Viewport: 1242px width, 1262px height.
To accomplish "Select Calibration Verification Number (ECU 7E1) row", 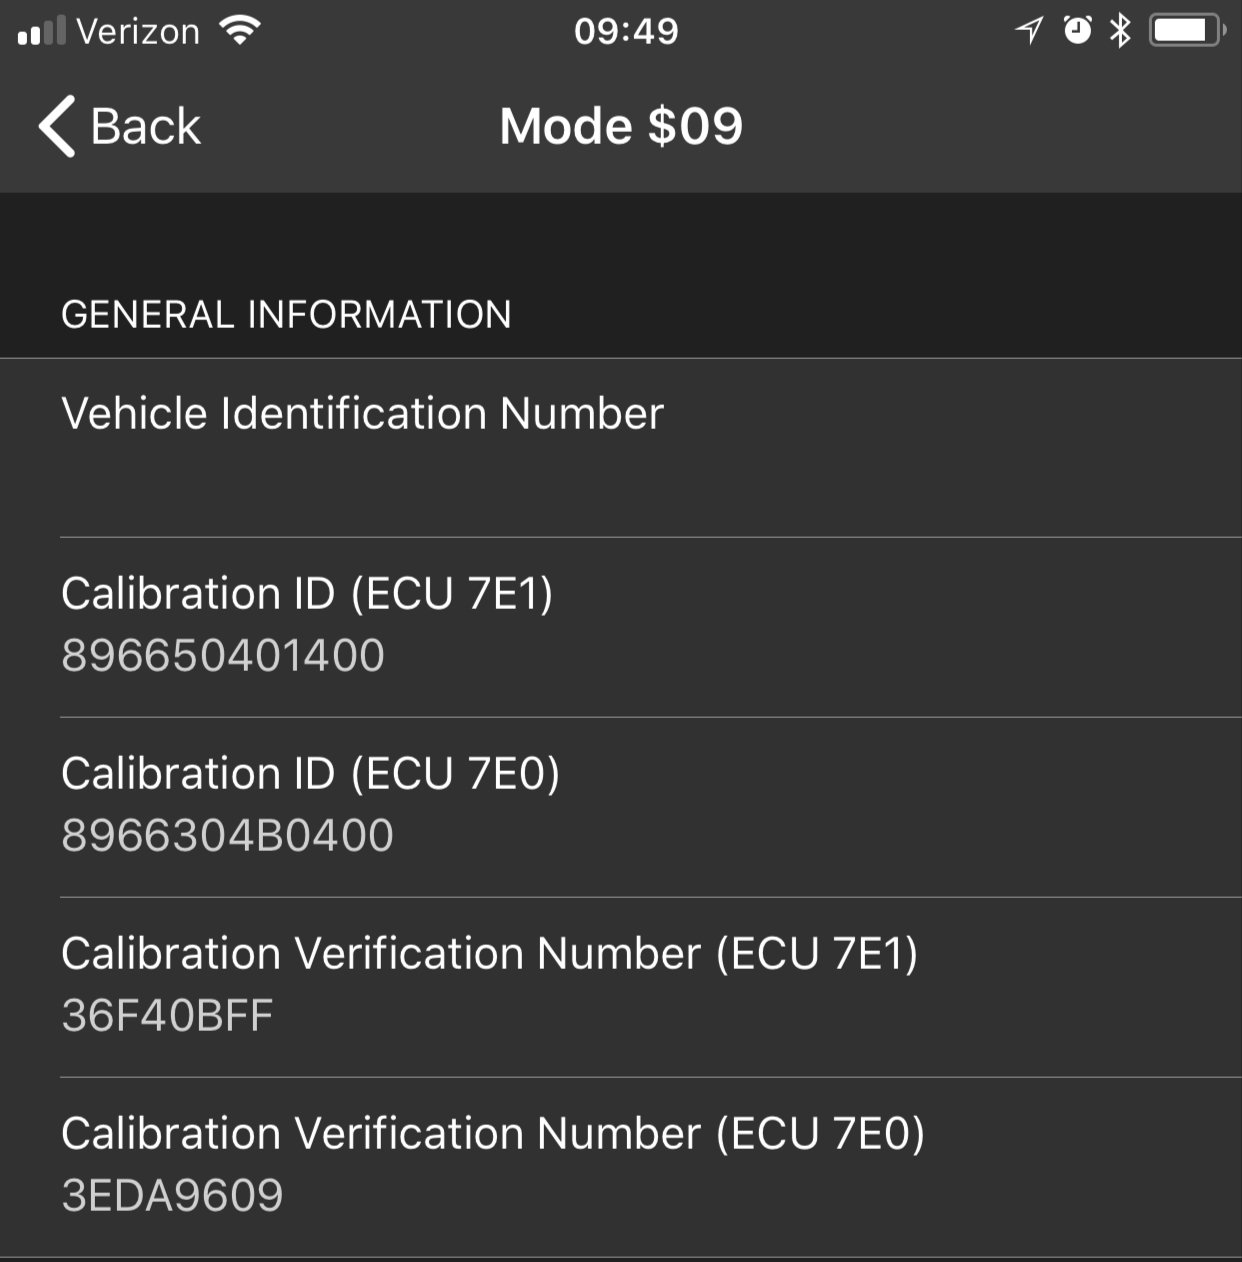I will click(x=621, y=987).
